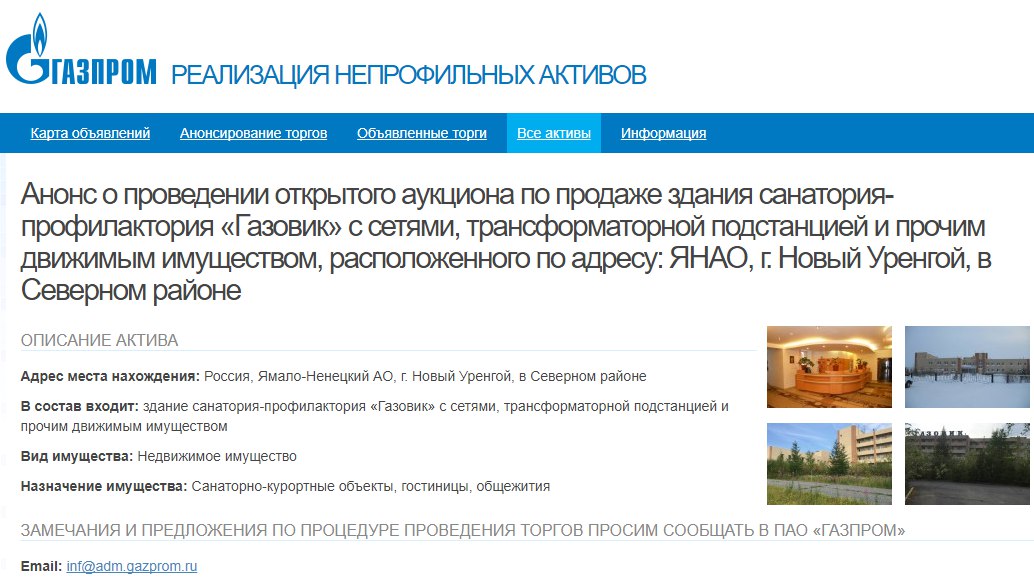The width and height of the screenshot is (1034, 585).
Task: Open Объявленные торги page
Action: tap(422, 133)
